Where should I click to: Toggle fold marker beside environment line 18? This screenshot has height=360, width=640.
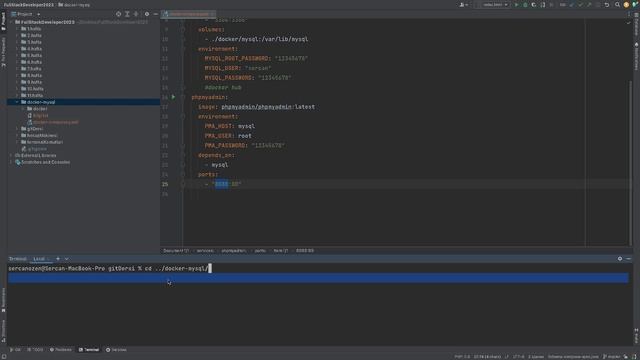pyautogui.click(x=183, y=117)
